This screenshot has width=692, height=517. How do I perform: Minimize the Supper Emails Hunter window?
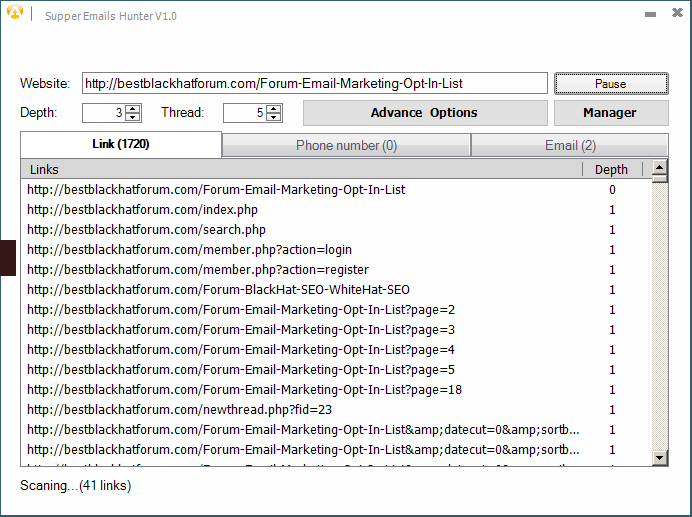650,15
